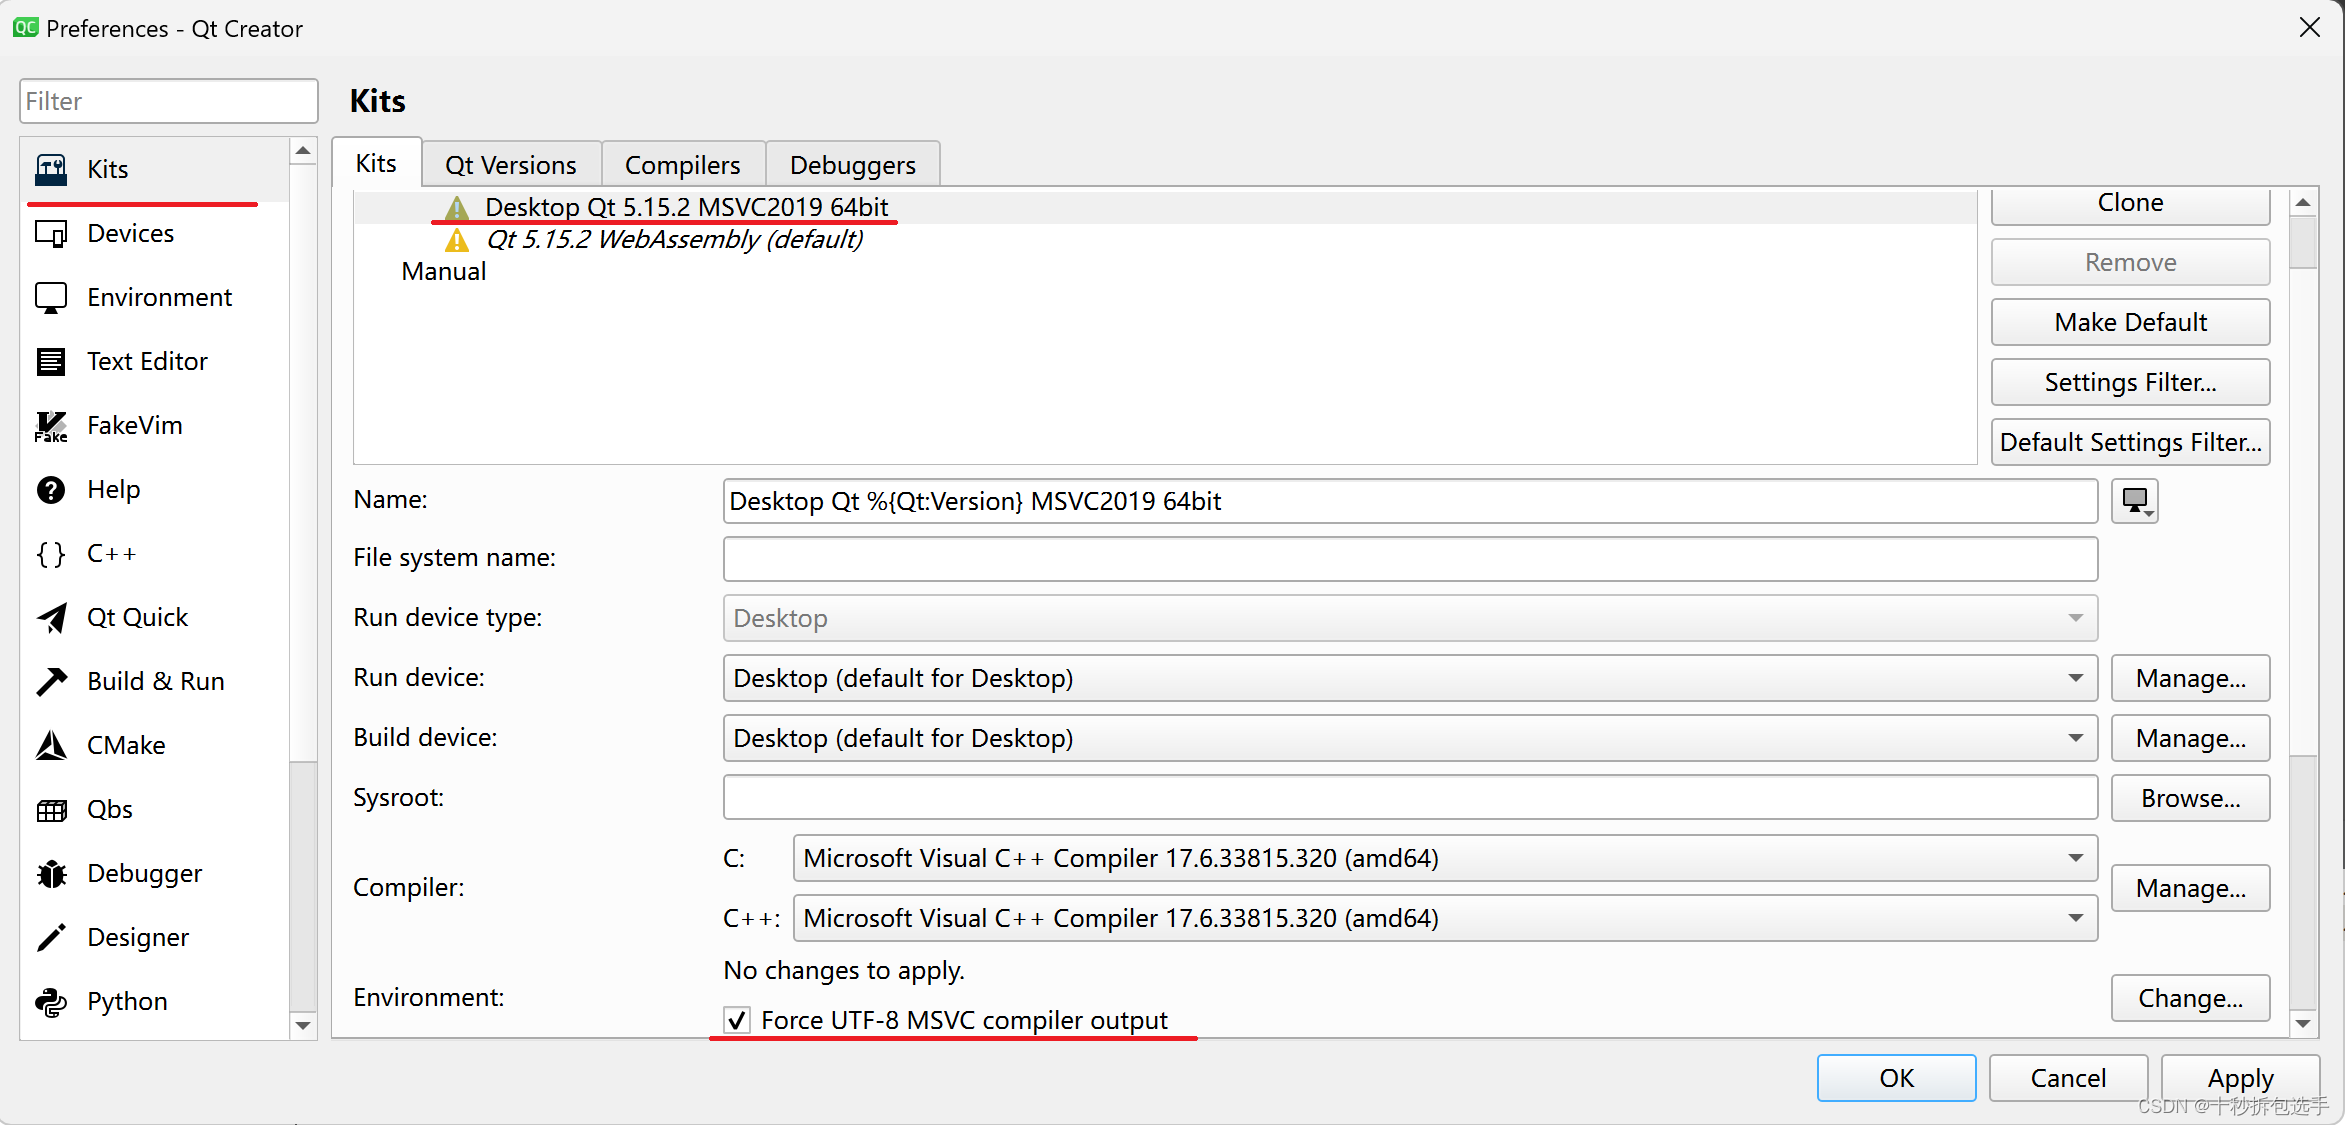Image resolution: width=2345 pixels, height=1125 pixels.
Task: Click Manage next to Build device
Action: click(2191, 738)
